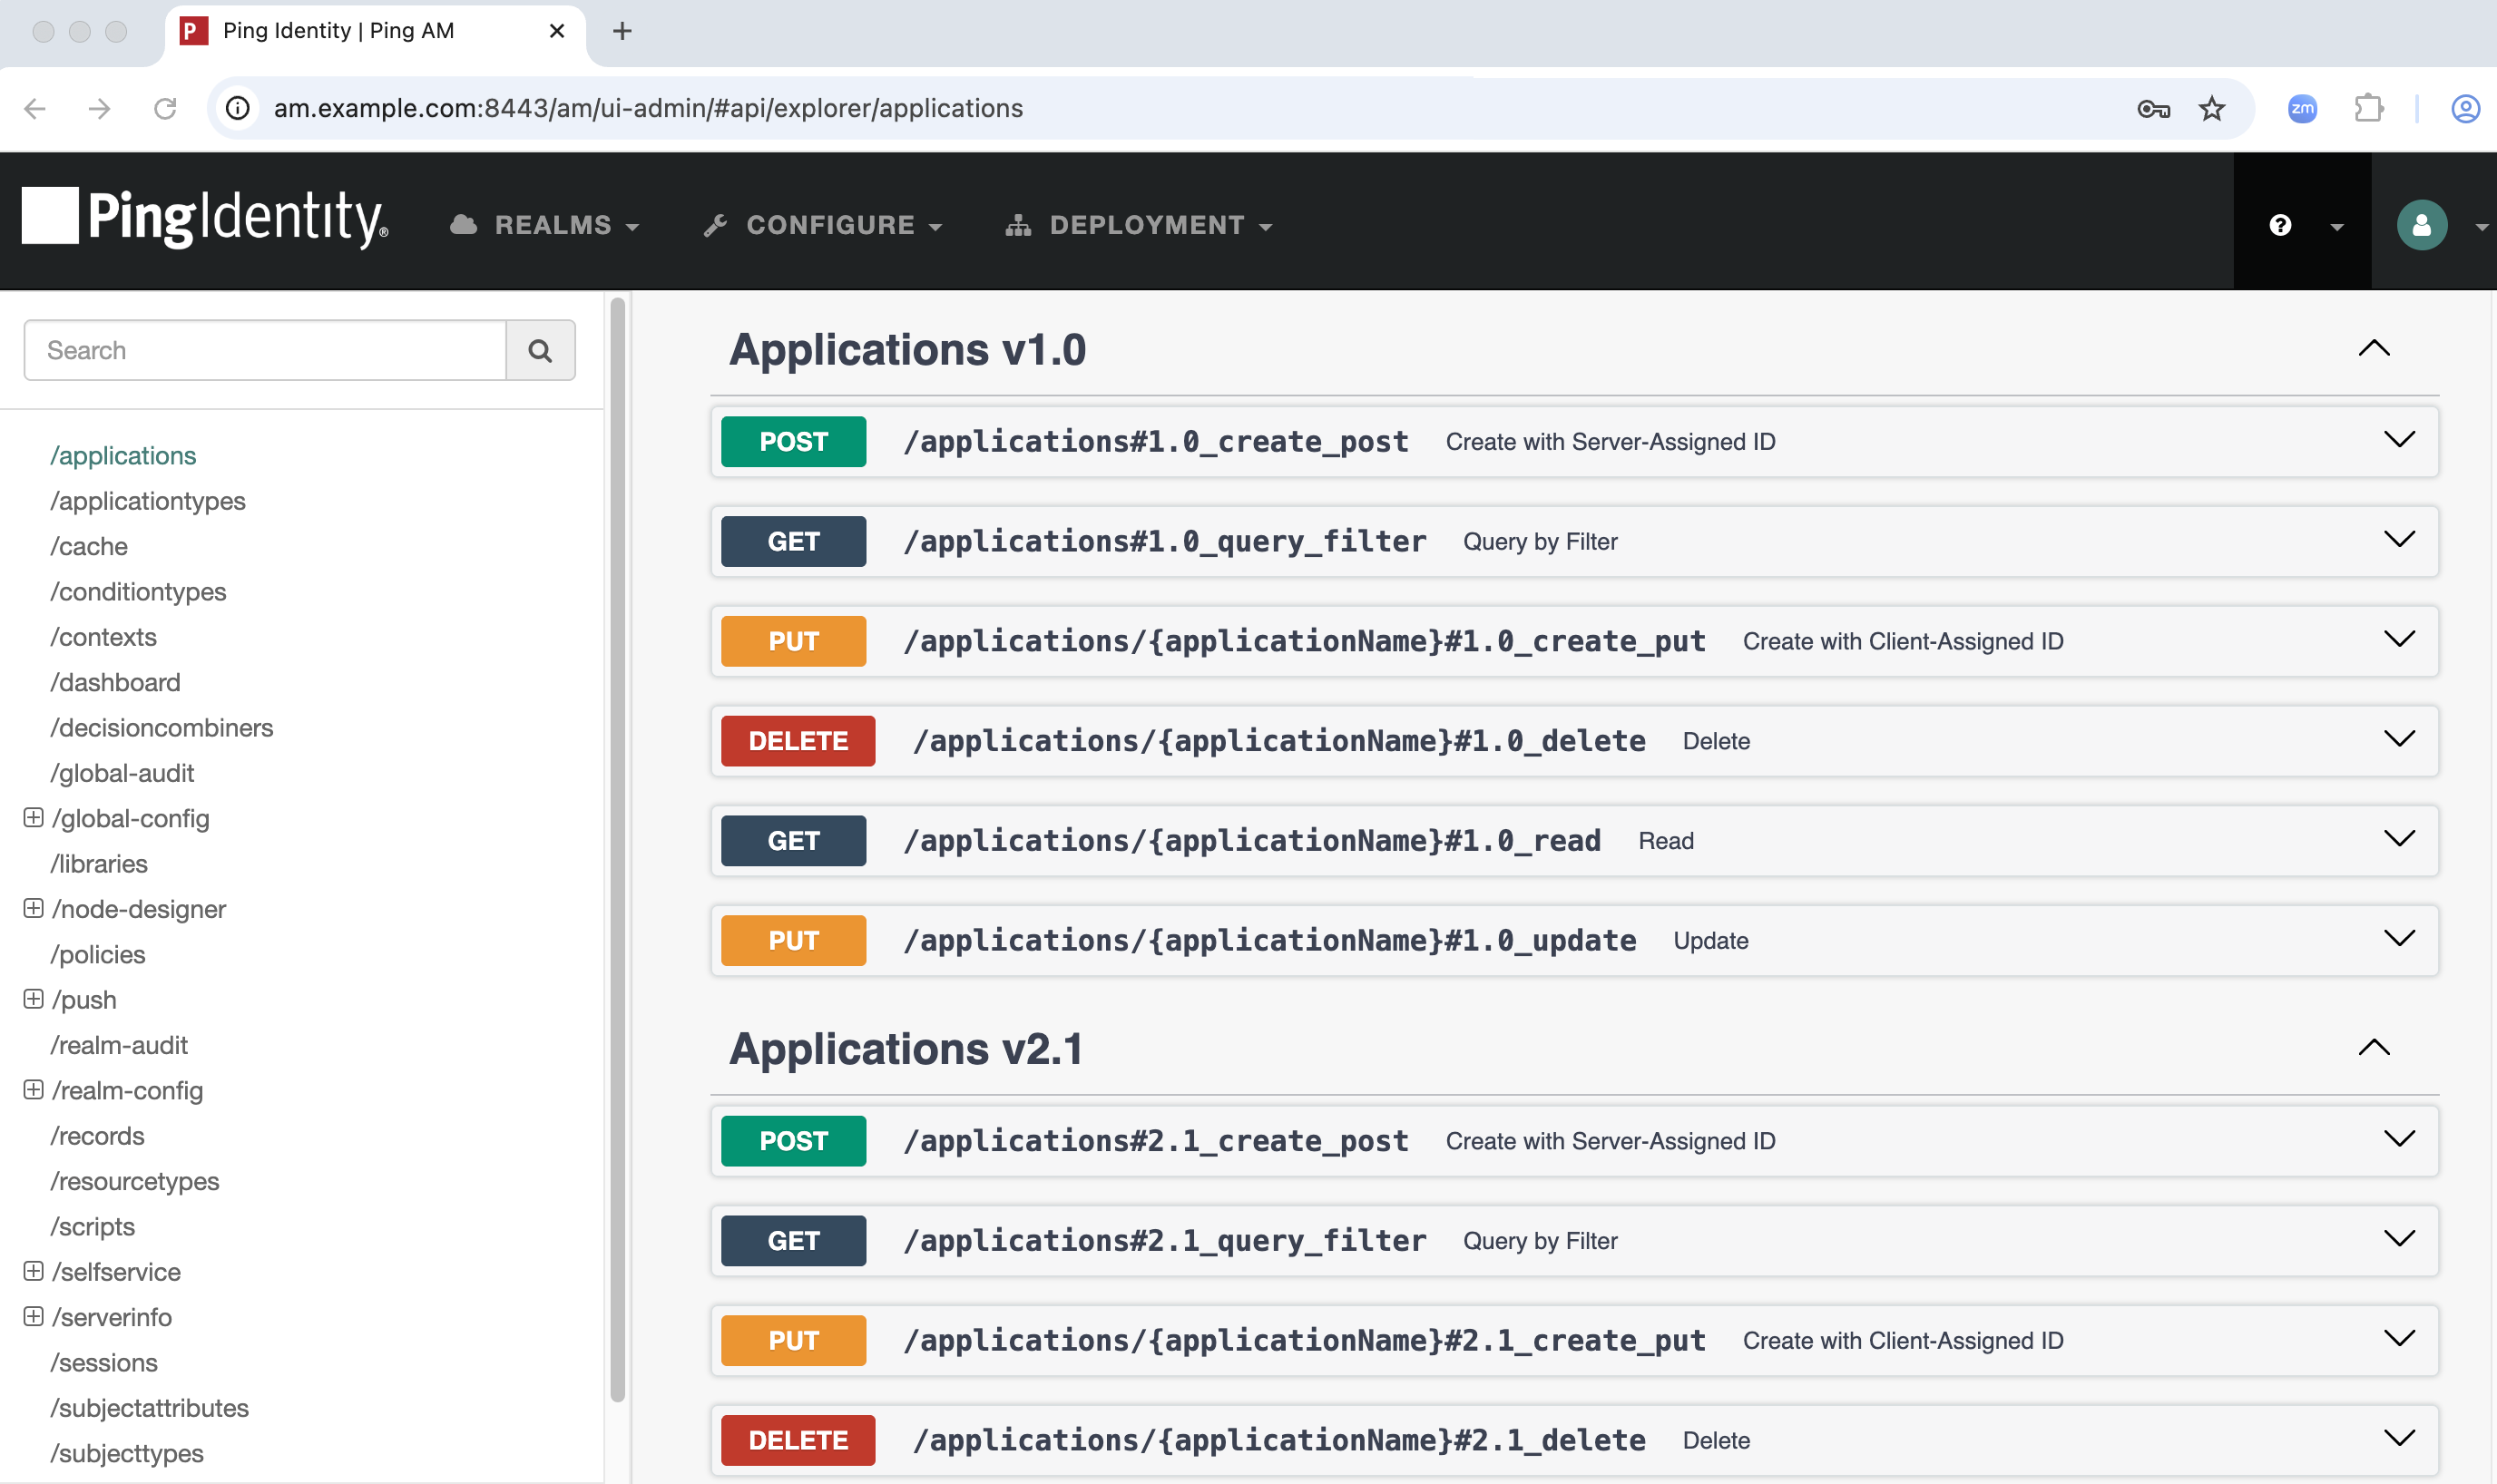Select /sessions in the sidebar
2497x1484 pixels.
click(x=104, y=1362)
